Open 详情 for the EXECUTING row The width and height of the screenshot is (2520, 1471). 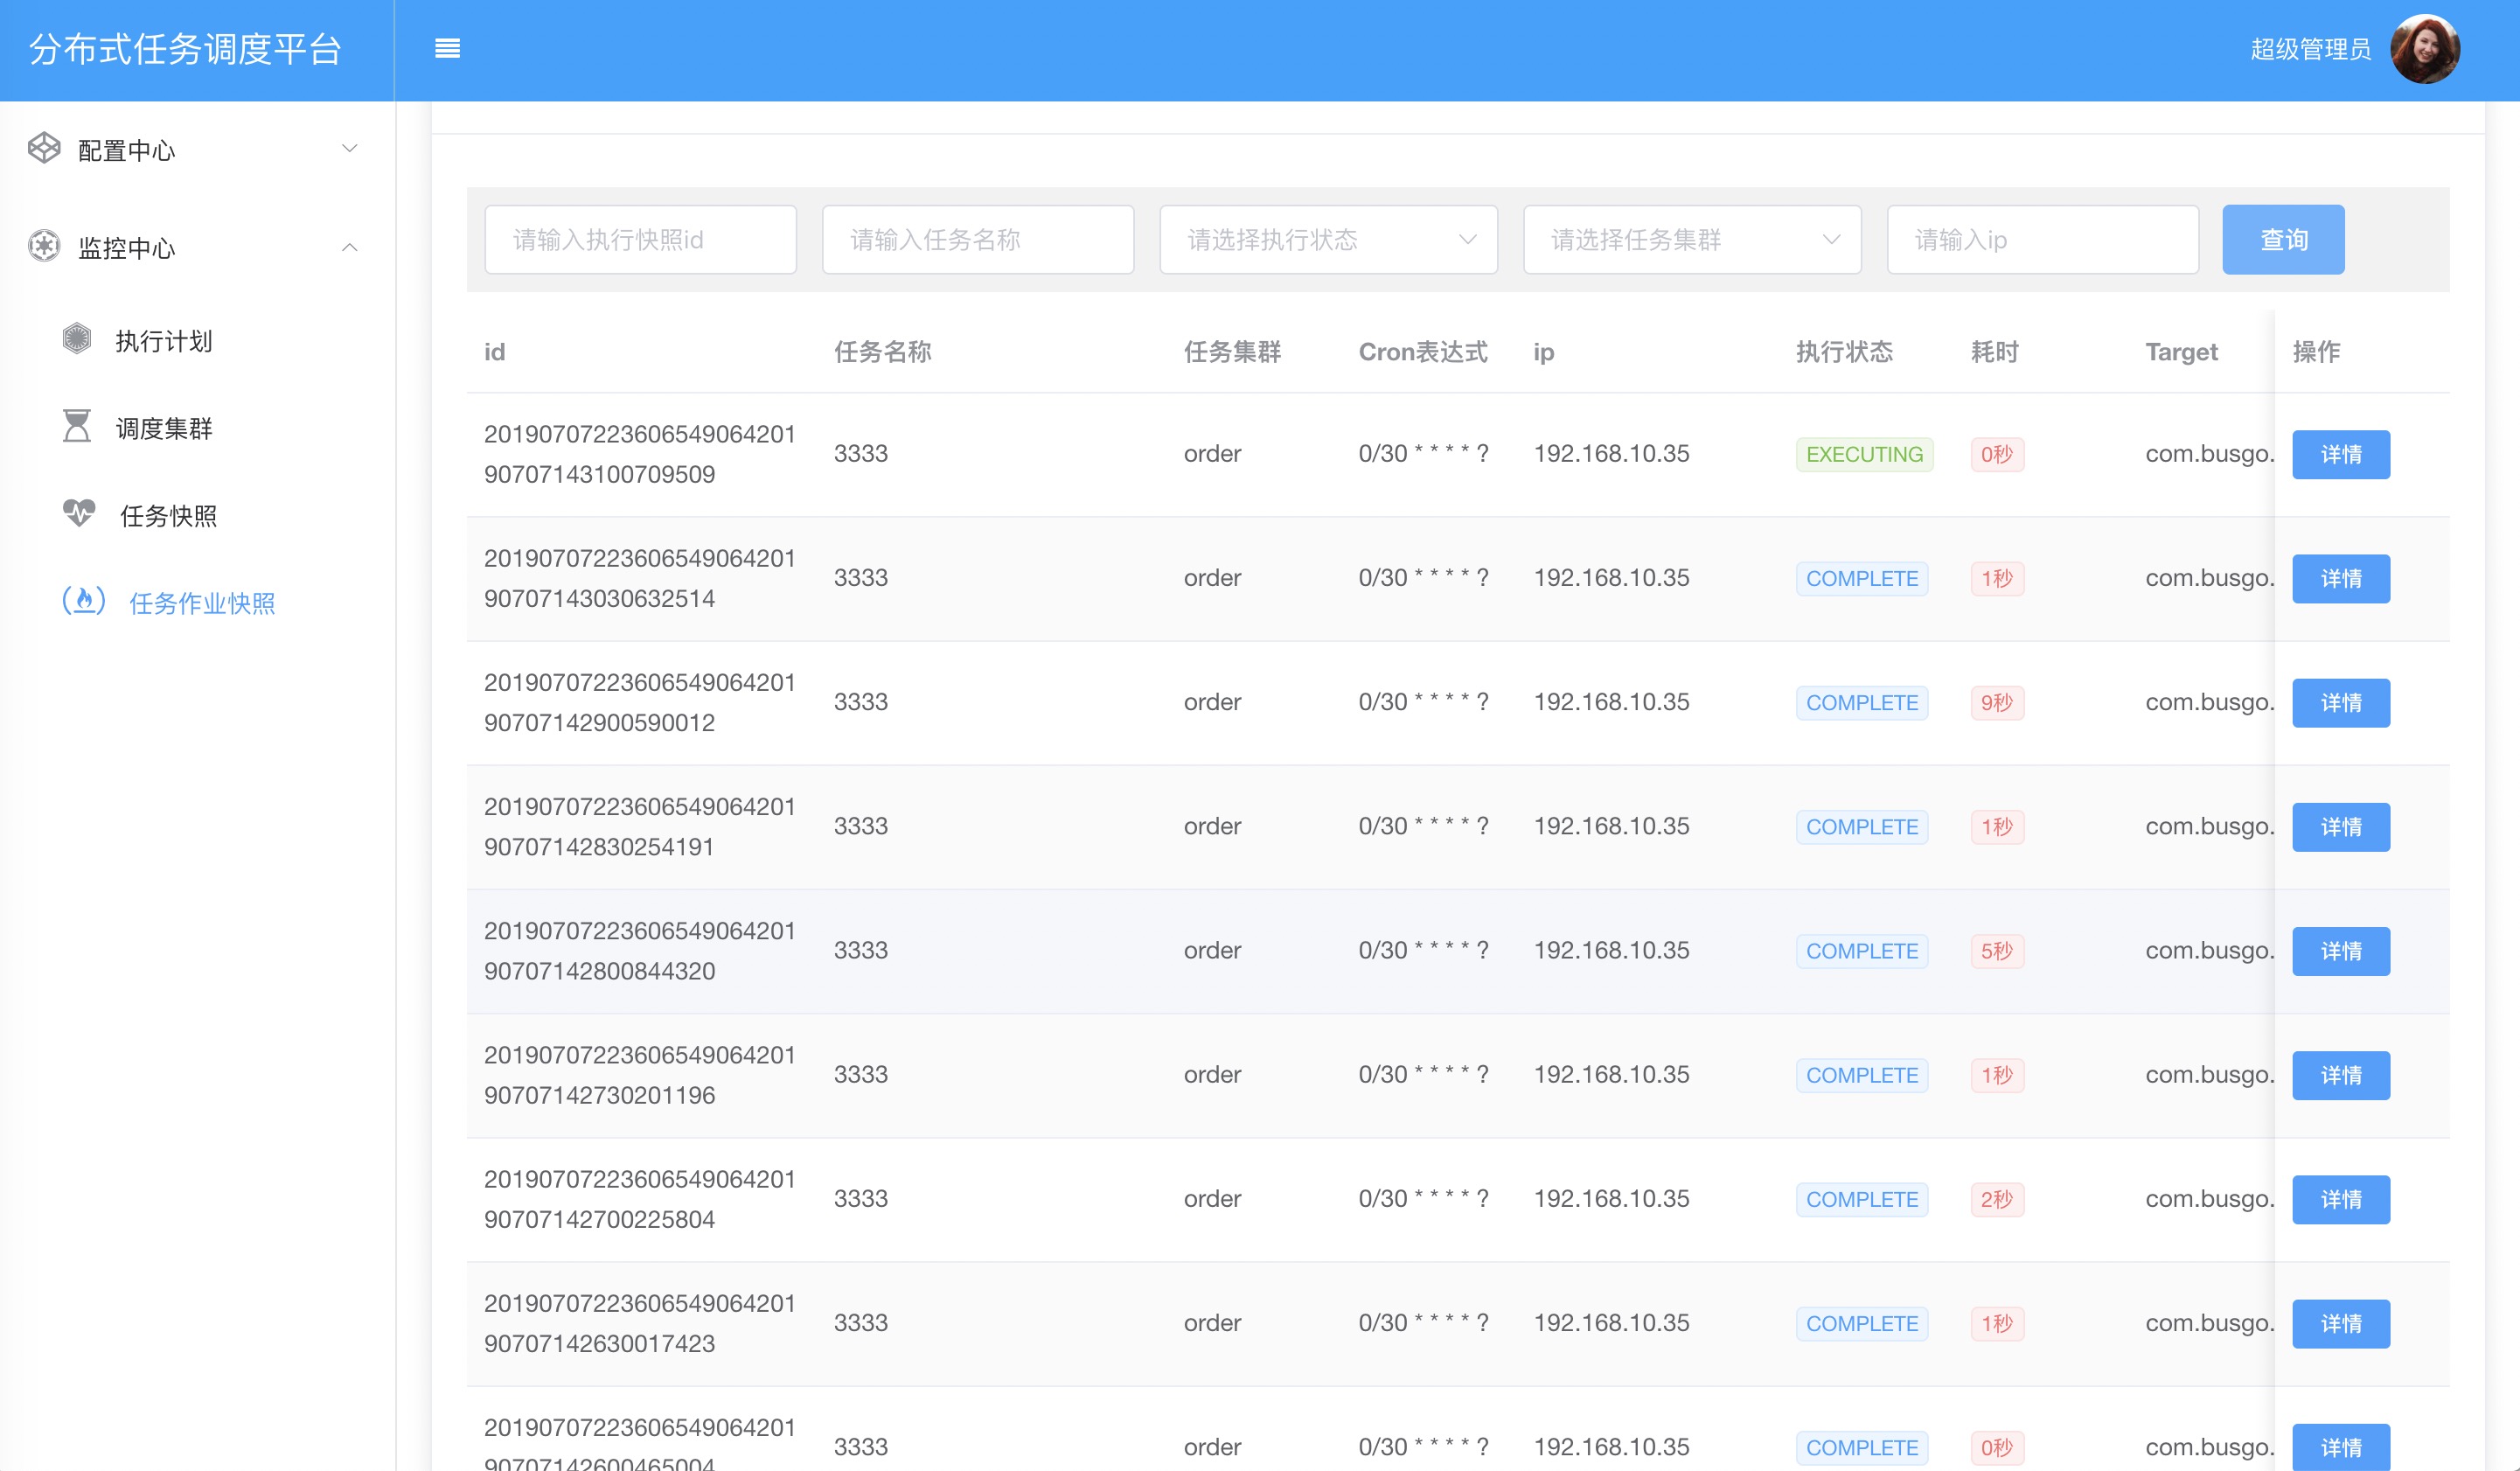coord(2340,455)
